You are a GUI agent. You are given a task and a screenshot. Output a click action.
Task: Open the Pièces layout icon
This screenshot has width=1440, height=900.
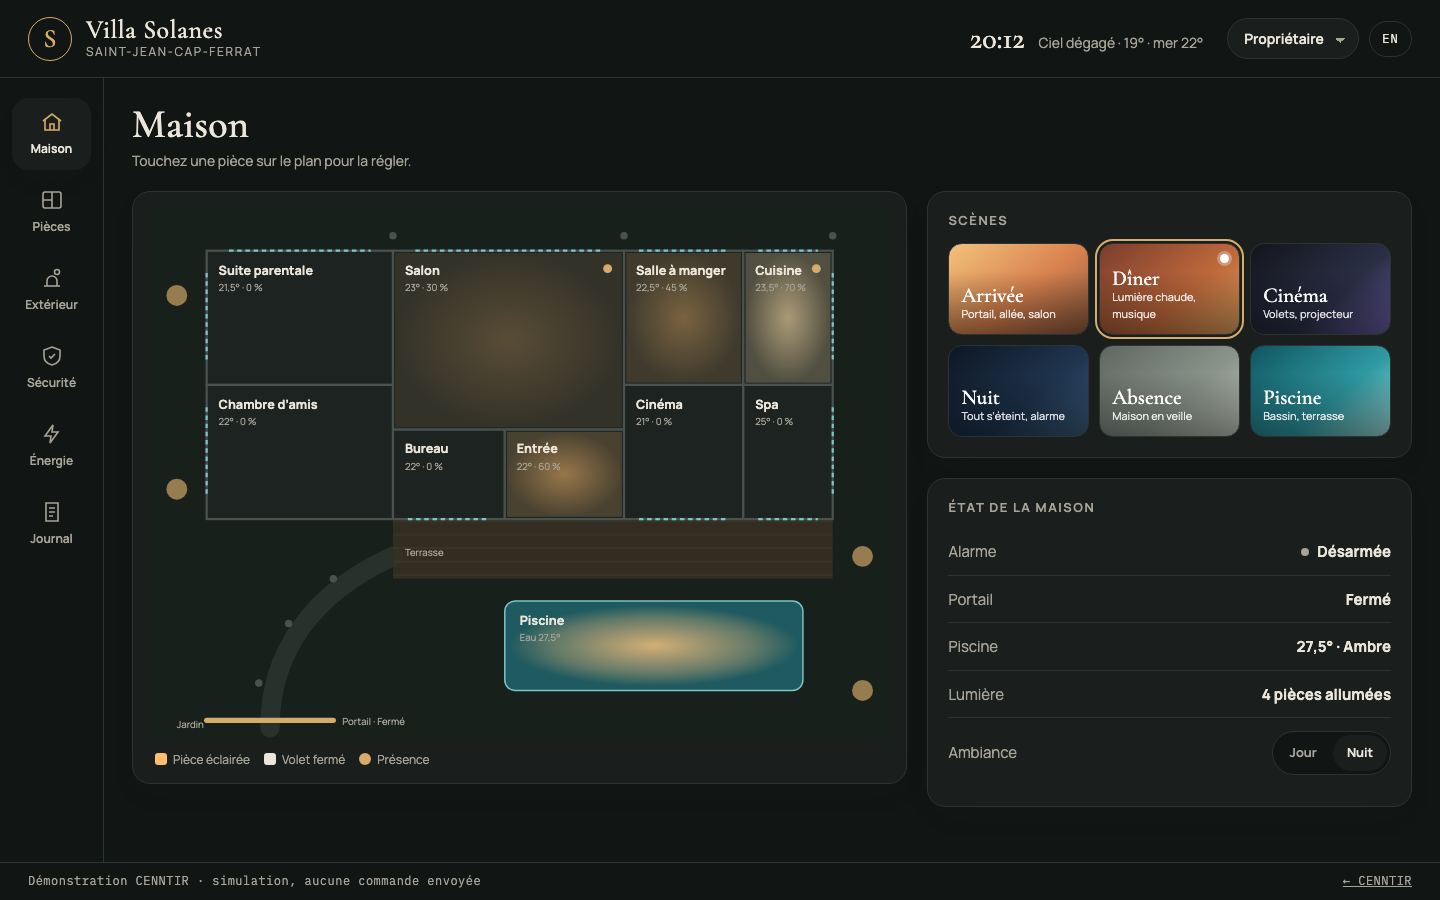(x=51, y=200)
